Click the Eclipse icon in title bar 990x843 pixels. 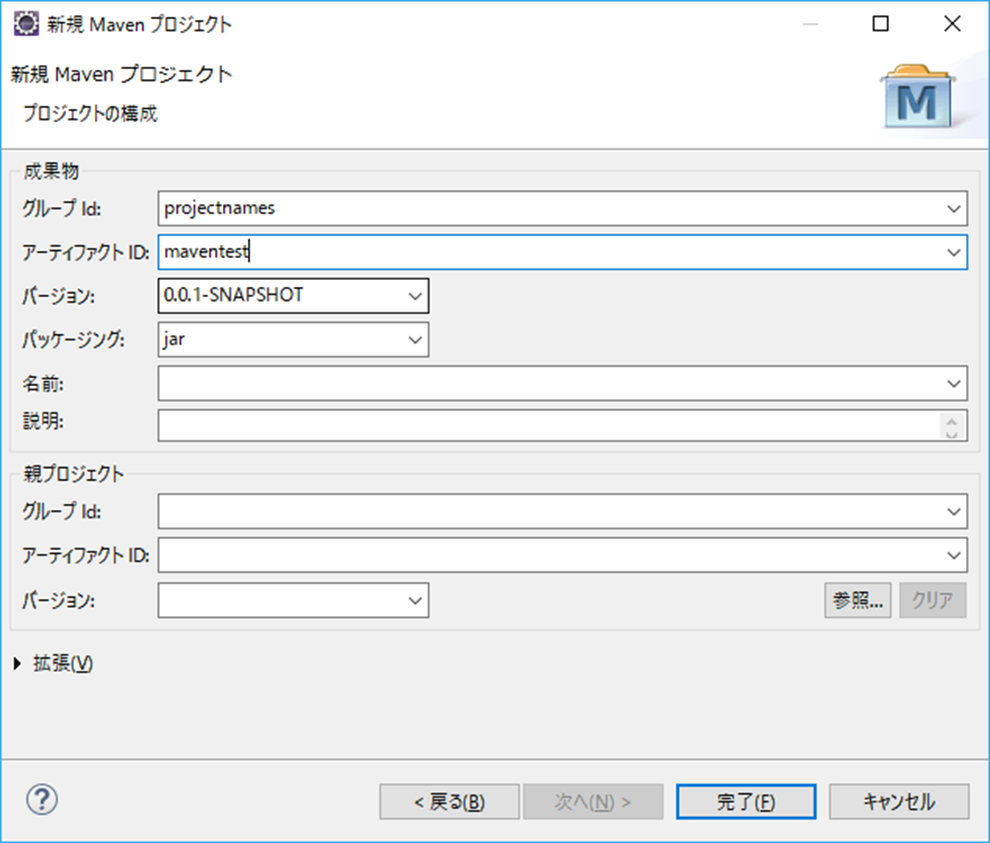pyautogui.click(x=26, y=24)
